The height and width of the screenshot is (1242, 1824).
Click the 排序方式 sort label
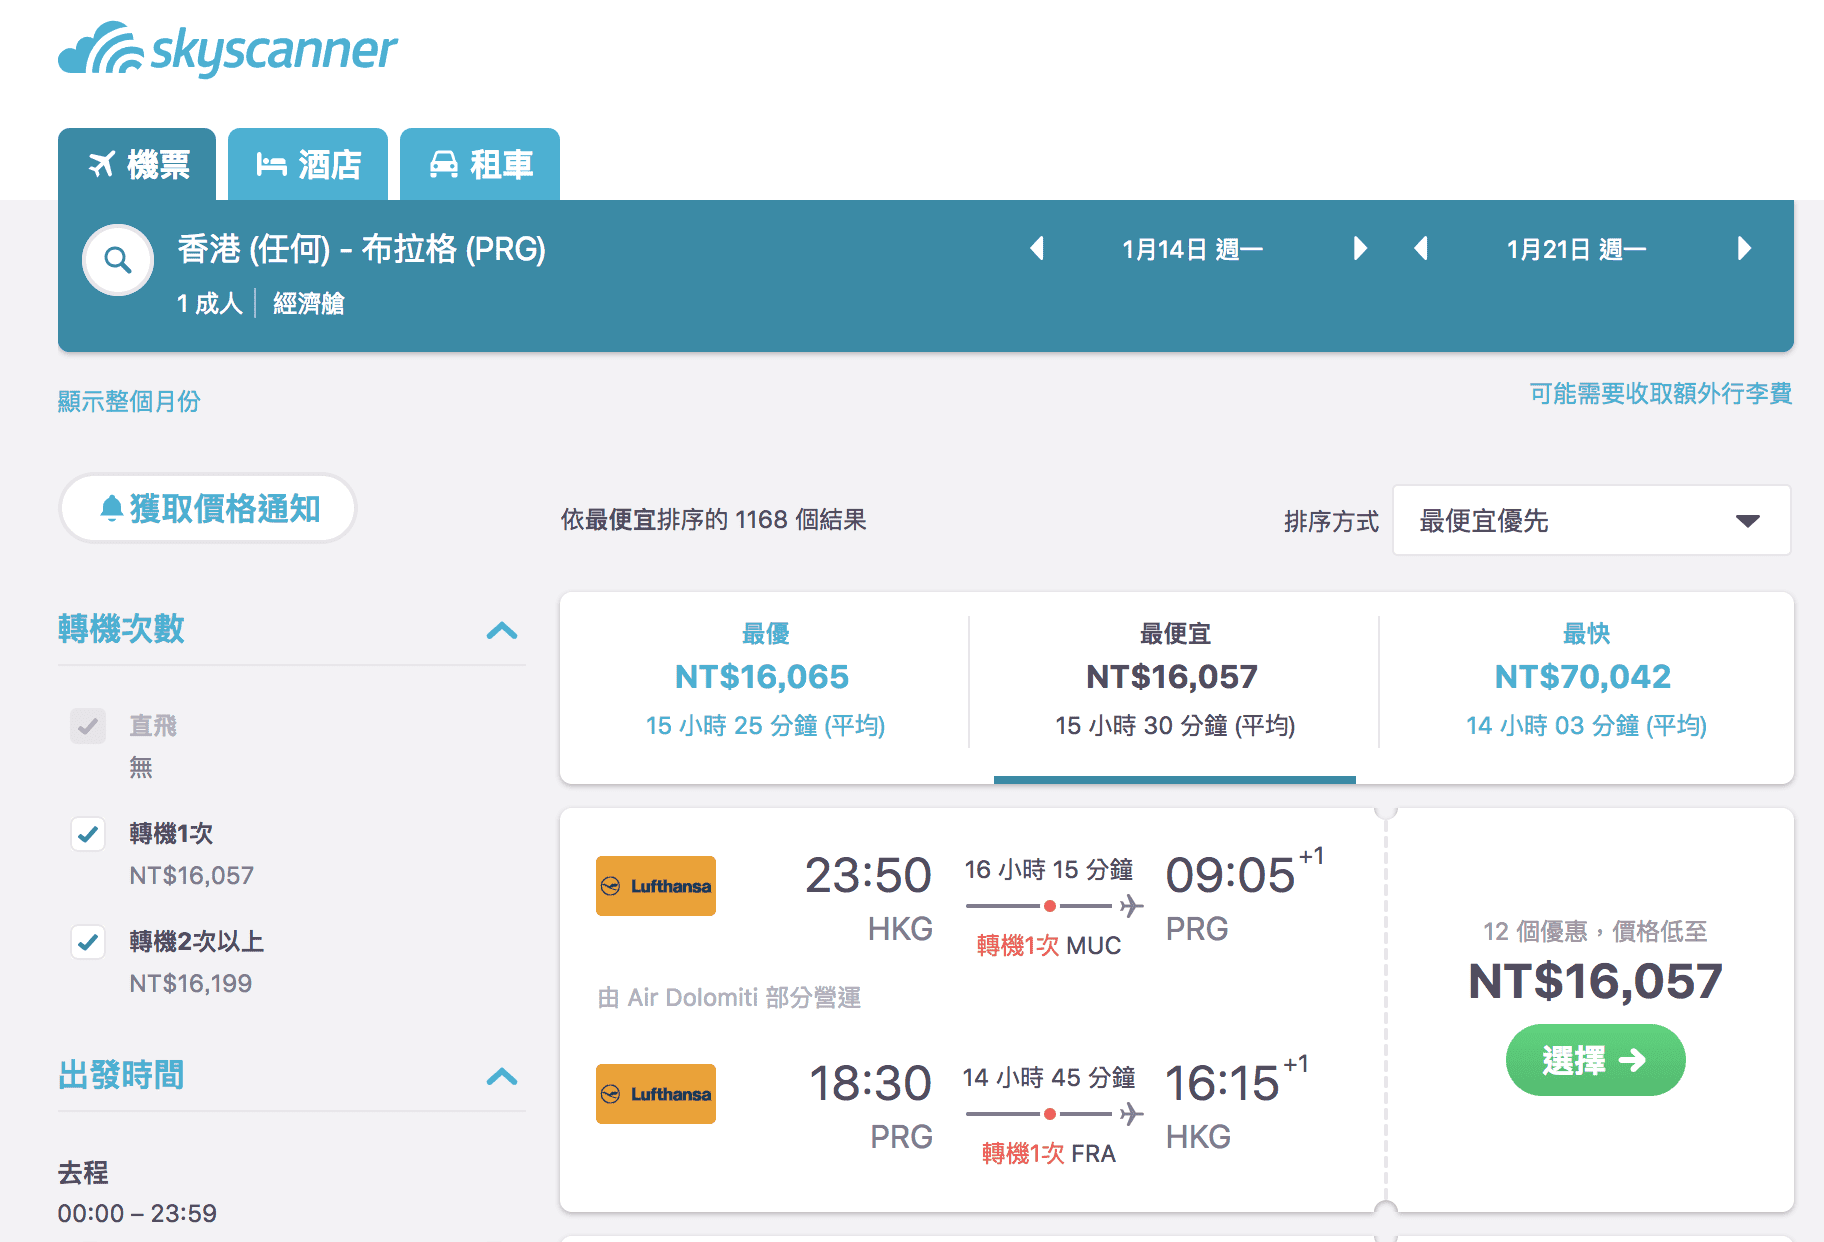1331,521
